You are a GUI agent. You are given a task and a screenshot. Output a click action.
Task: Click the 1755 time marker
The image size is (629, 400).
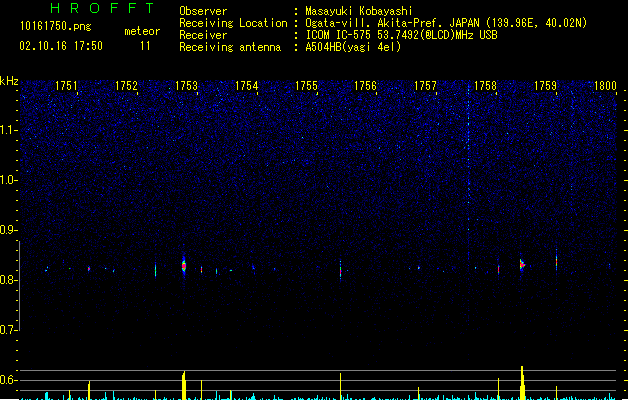pyautogui.click(x=306, y=86)
